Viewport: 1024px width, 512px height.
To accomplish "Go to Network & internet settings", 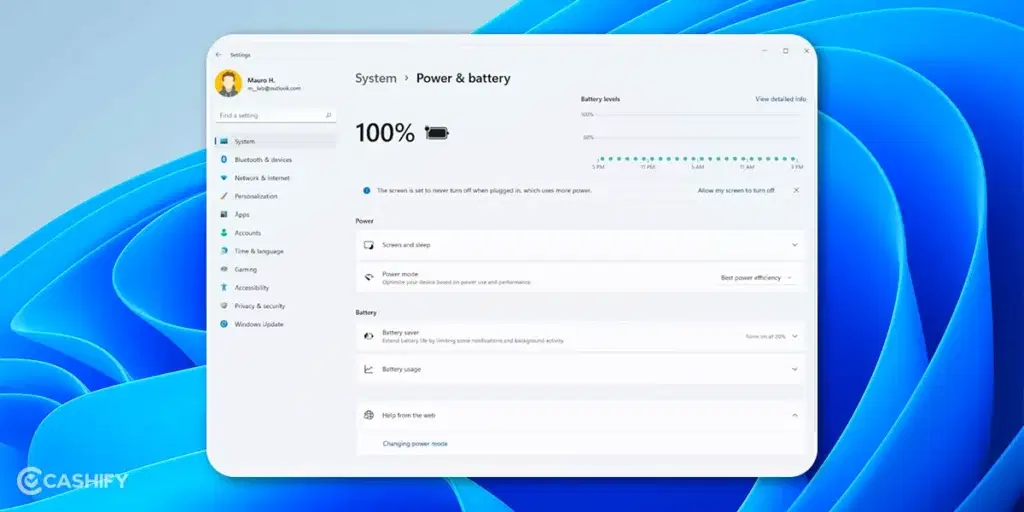I will [276, 178].
